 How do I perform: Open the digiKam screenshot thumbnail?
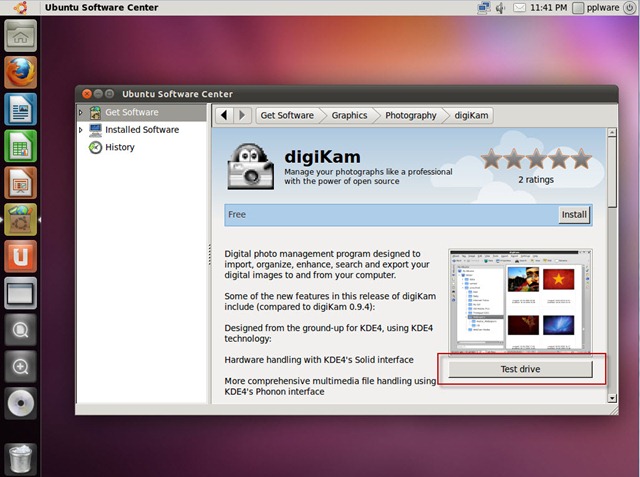point(520,301)
